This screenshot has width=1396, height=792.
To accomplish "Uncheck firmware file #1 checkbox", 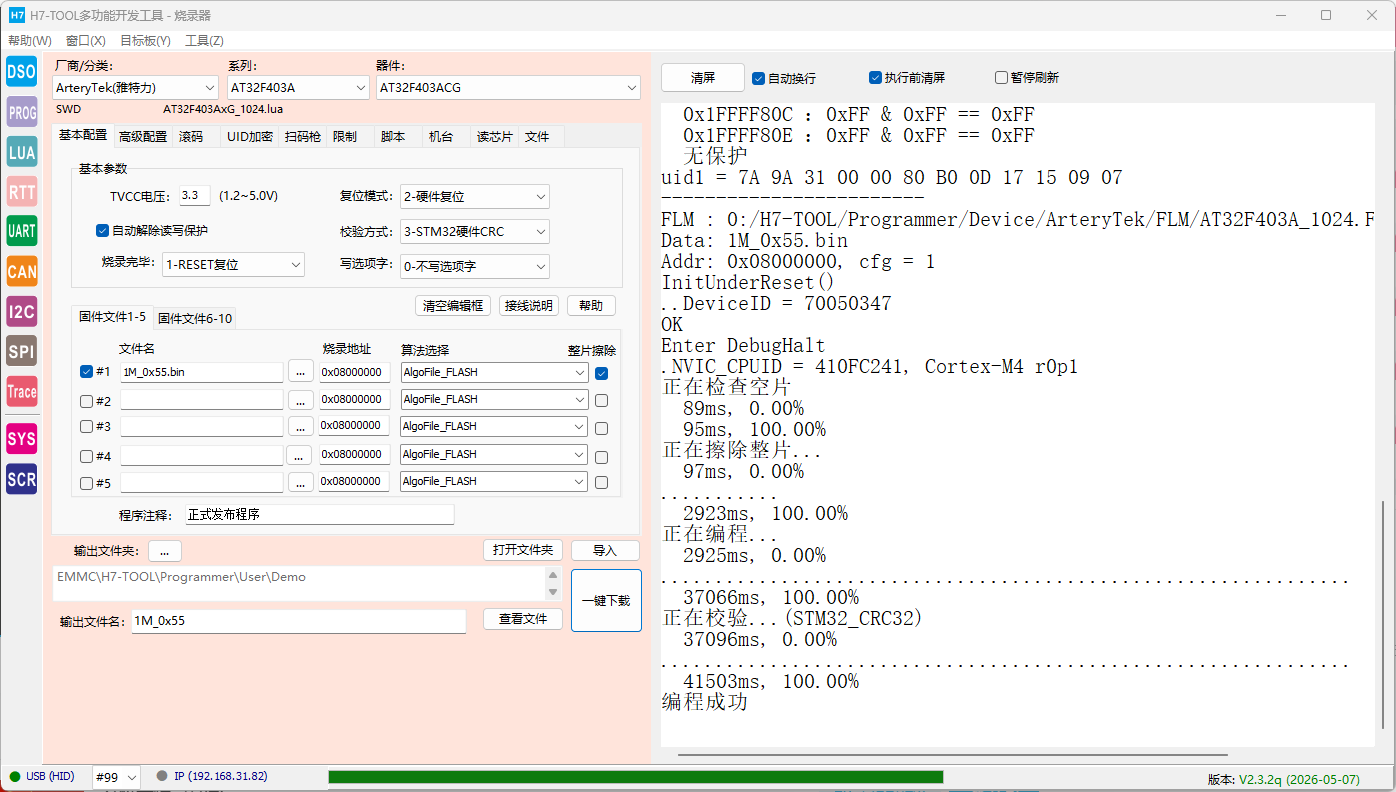I will tap(86, 372).
